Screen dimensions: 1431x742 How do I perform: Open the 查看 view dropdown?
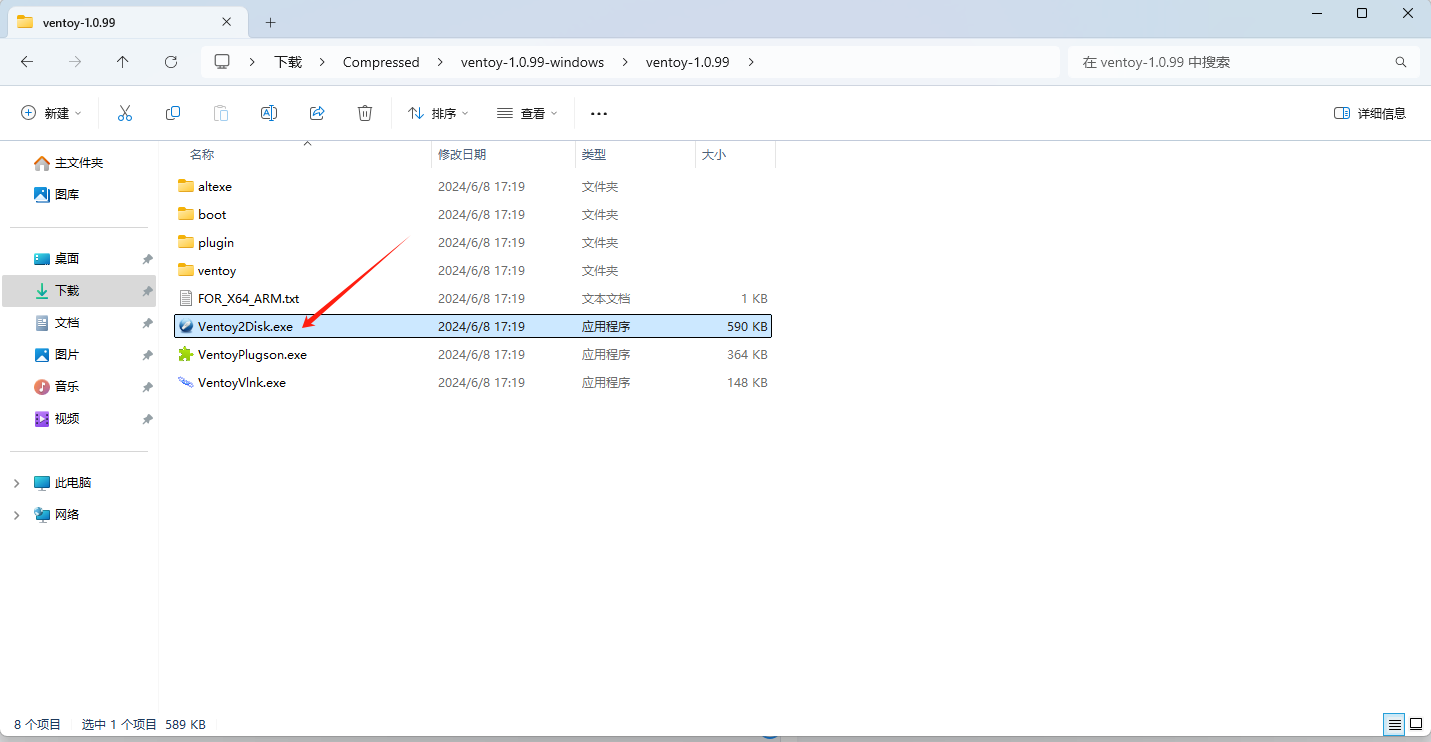click(x=527, y=113)
